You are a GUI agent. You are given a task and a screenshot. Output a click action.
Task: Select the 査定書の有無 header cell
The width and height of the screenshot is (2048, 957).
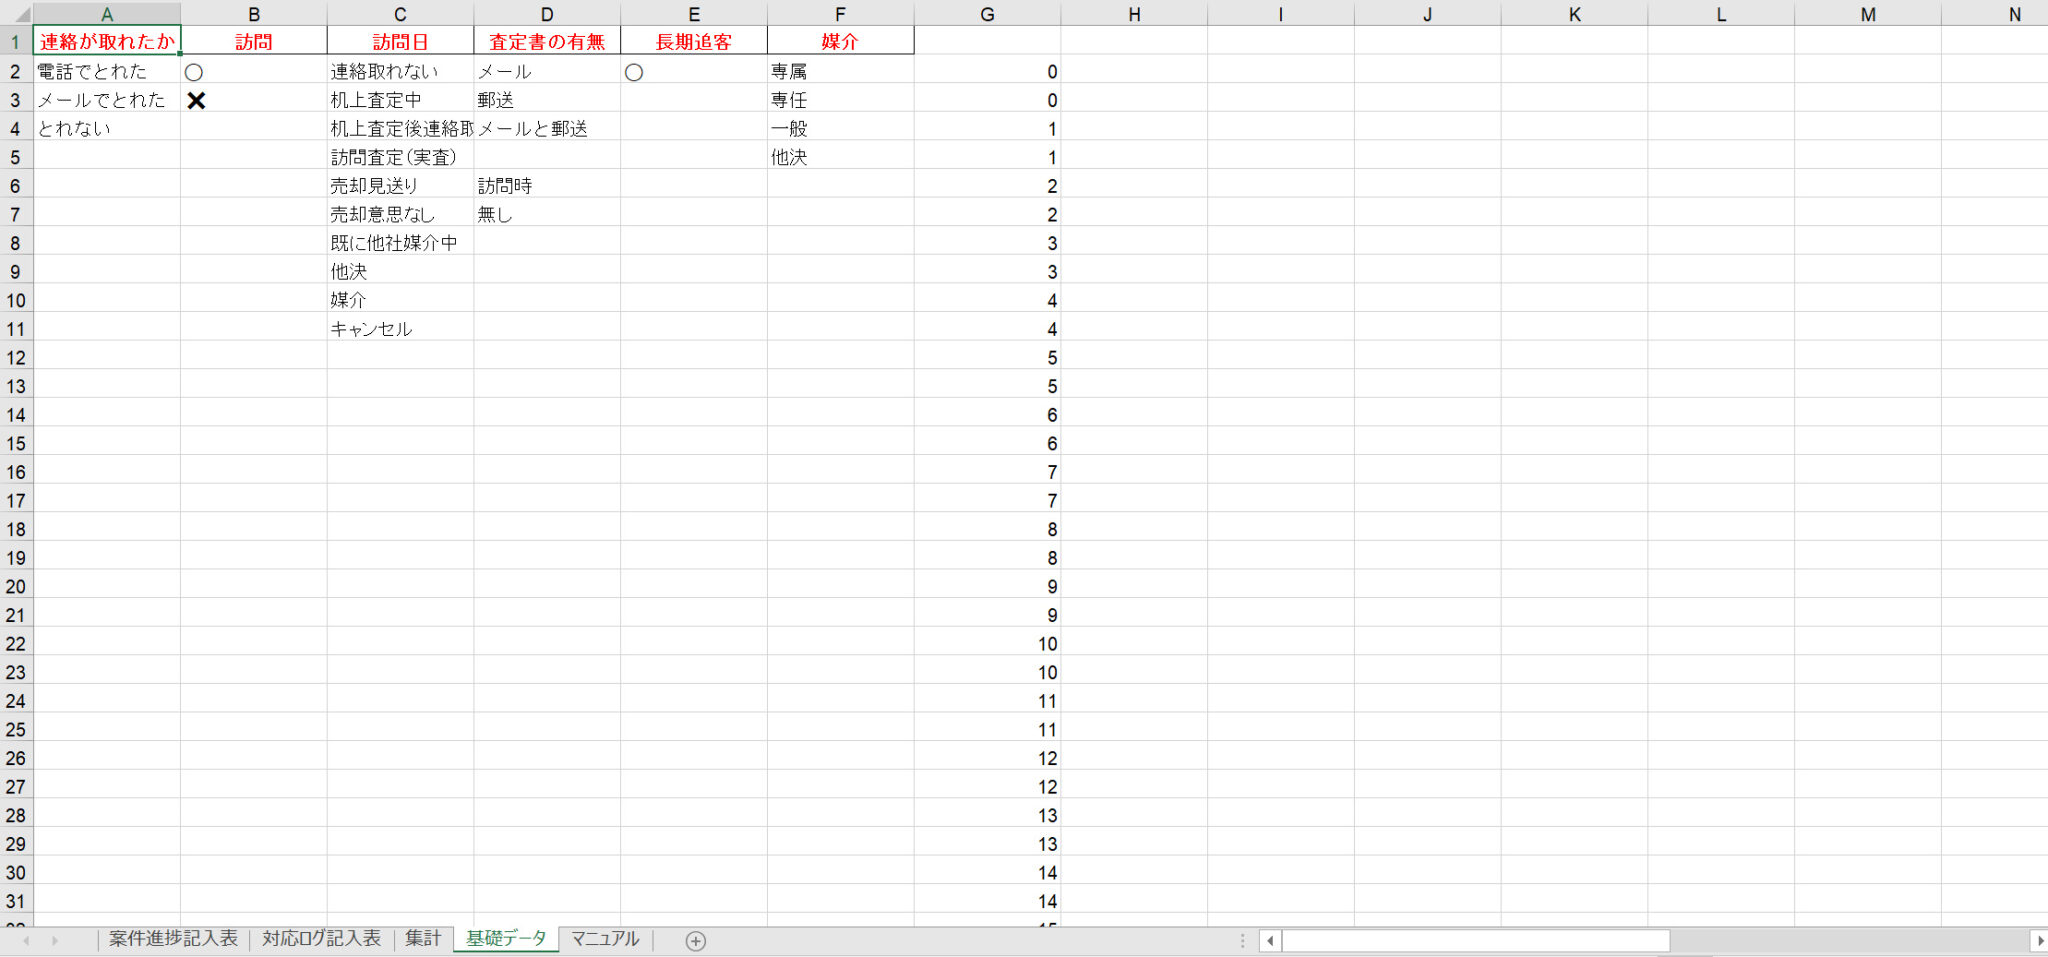547,41
